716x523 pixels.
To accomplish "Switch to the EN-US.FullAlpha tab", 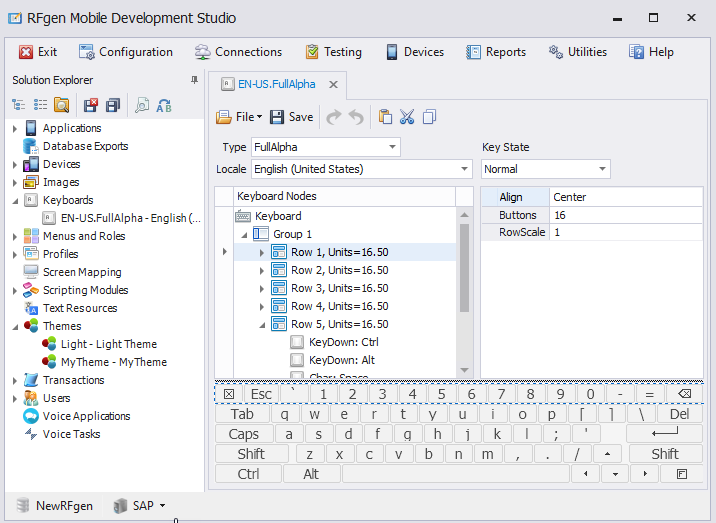I will (x=277, y=85).
